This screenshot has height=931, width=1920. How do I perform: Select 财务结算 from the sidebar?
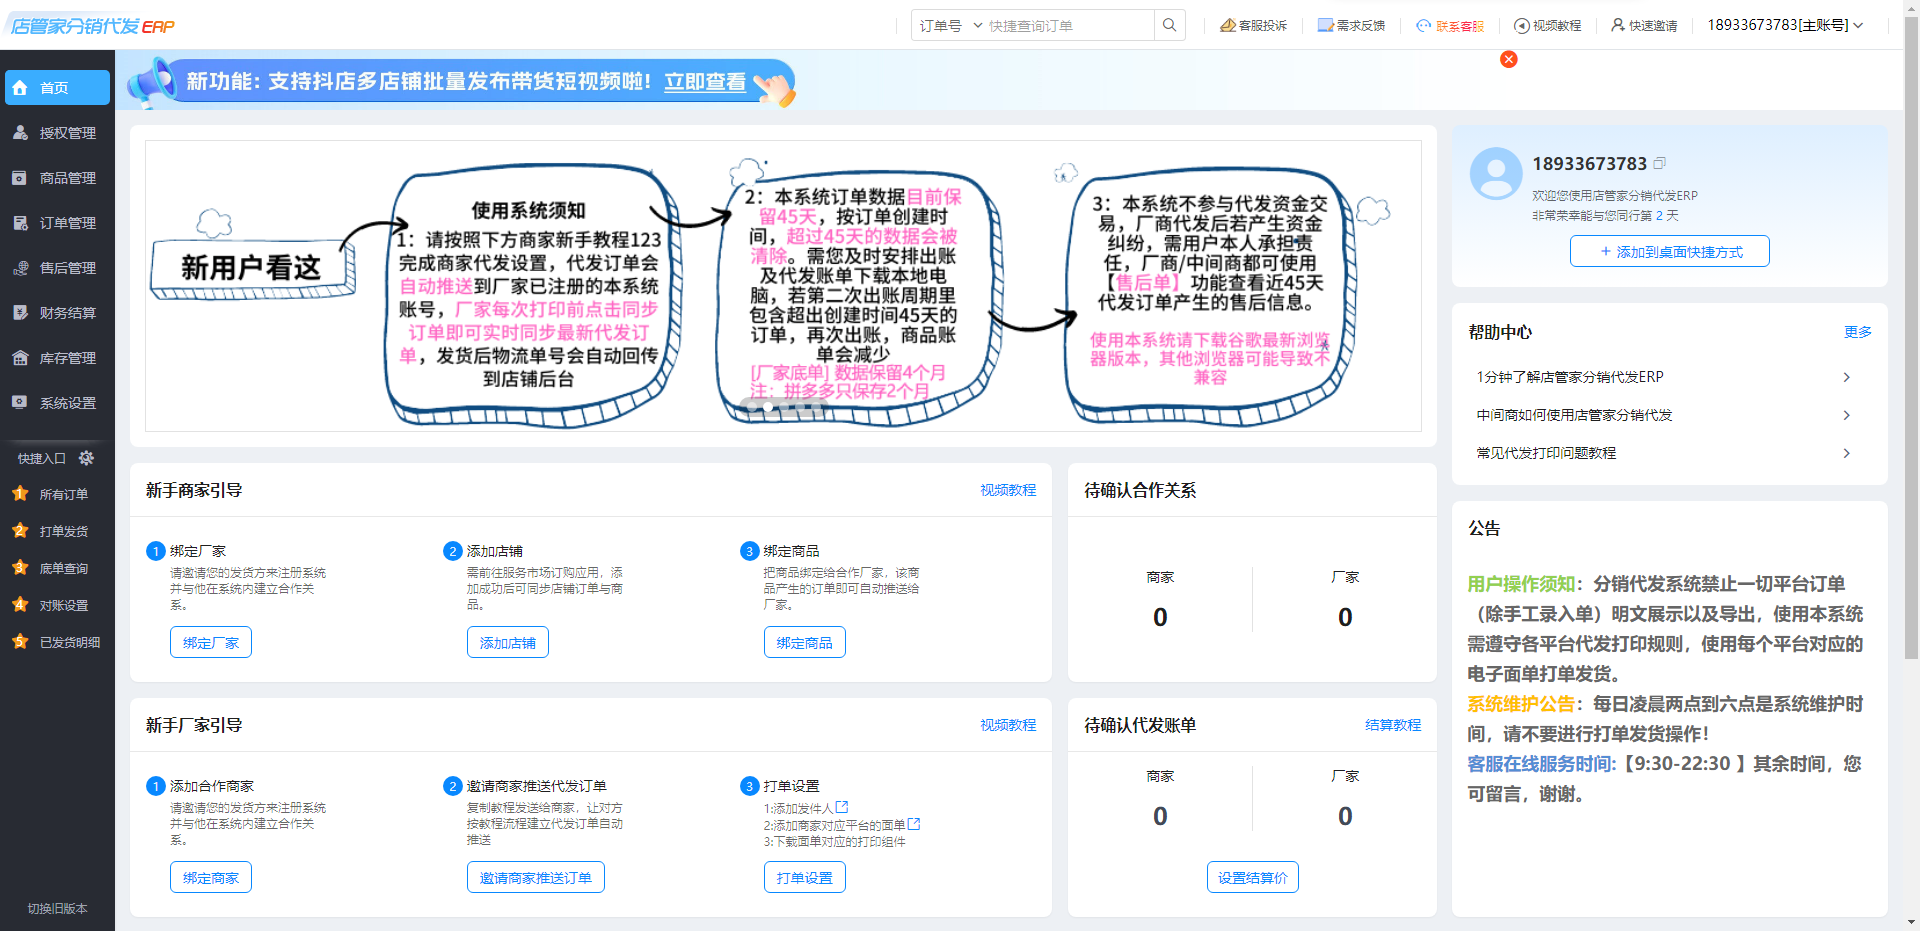coord(67,313)
